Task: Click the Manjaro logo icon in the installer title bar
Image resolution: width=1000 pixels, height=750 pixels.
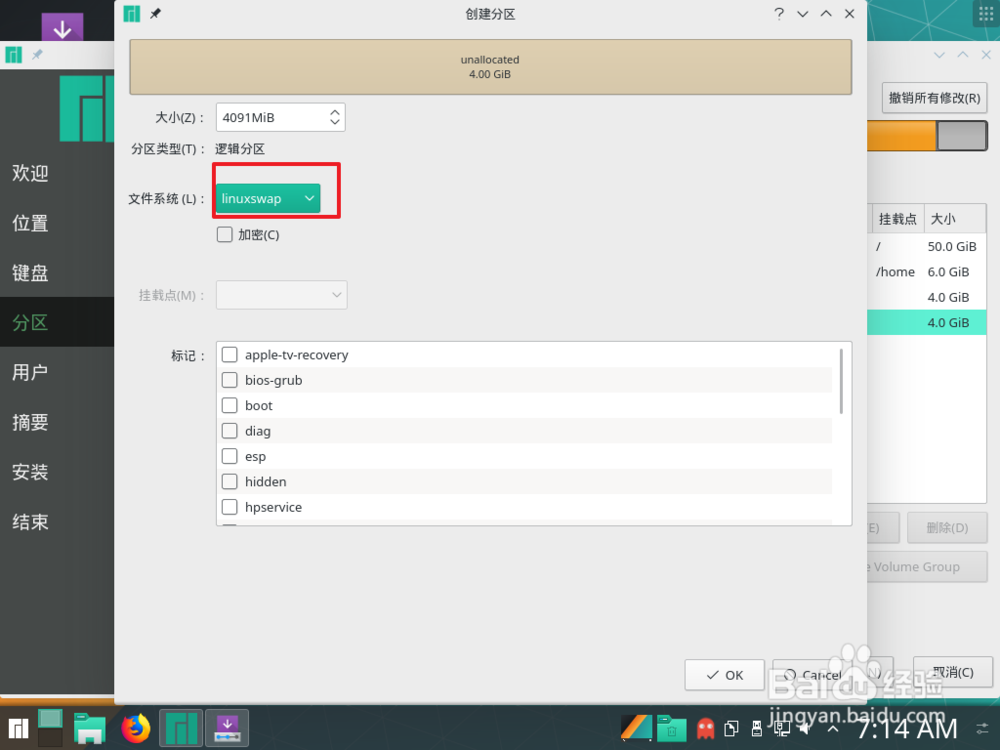Action: coord(13,55)
